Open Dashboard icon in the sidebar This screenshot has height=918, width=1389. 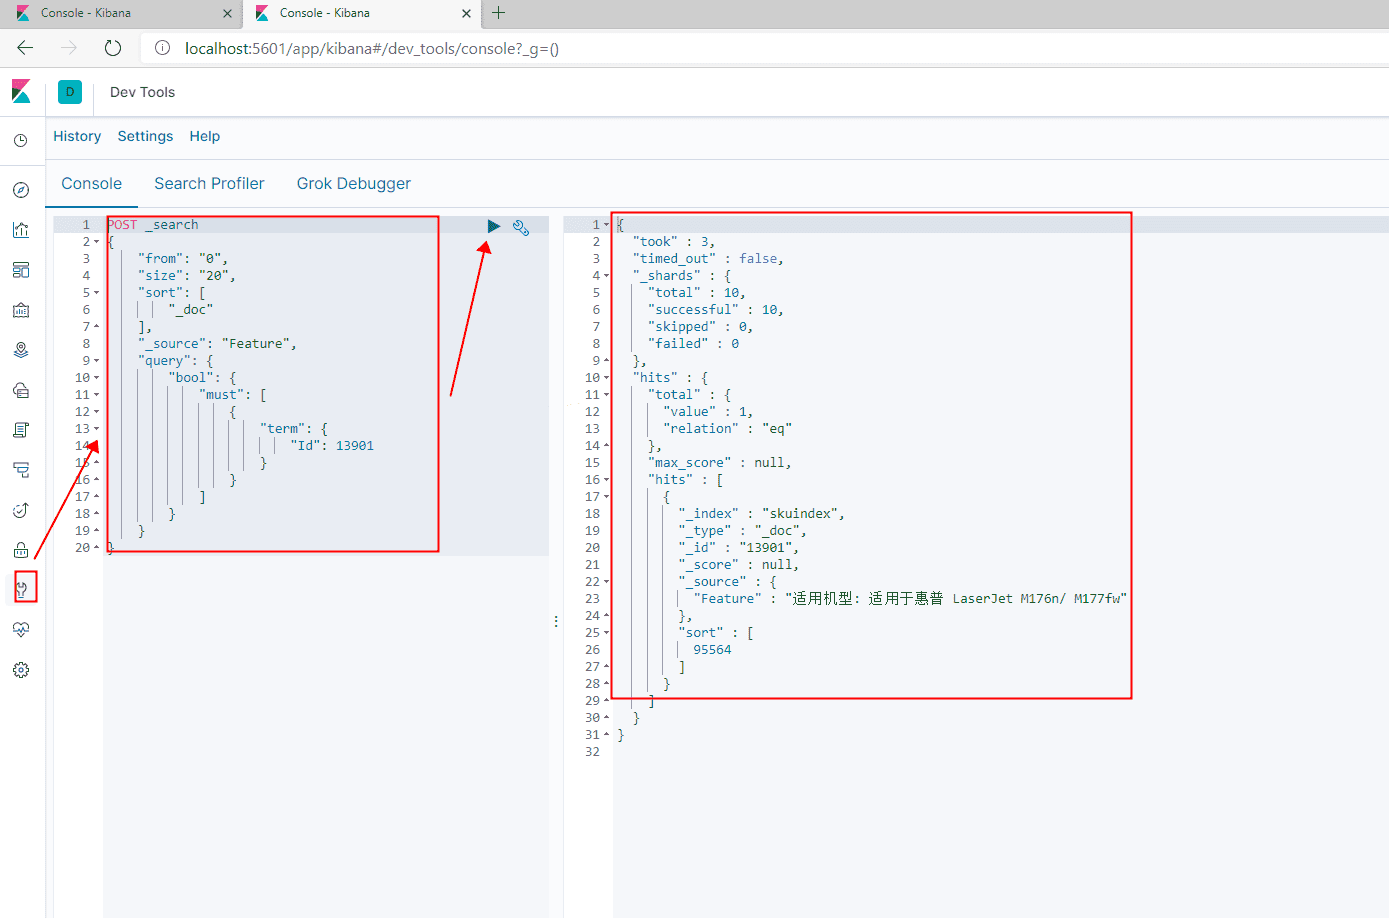point(21,270)
